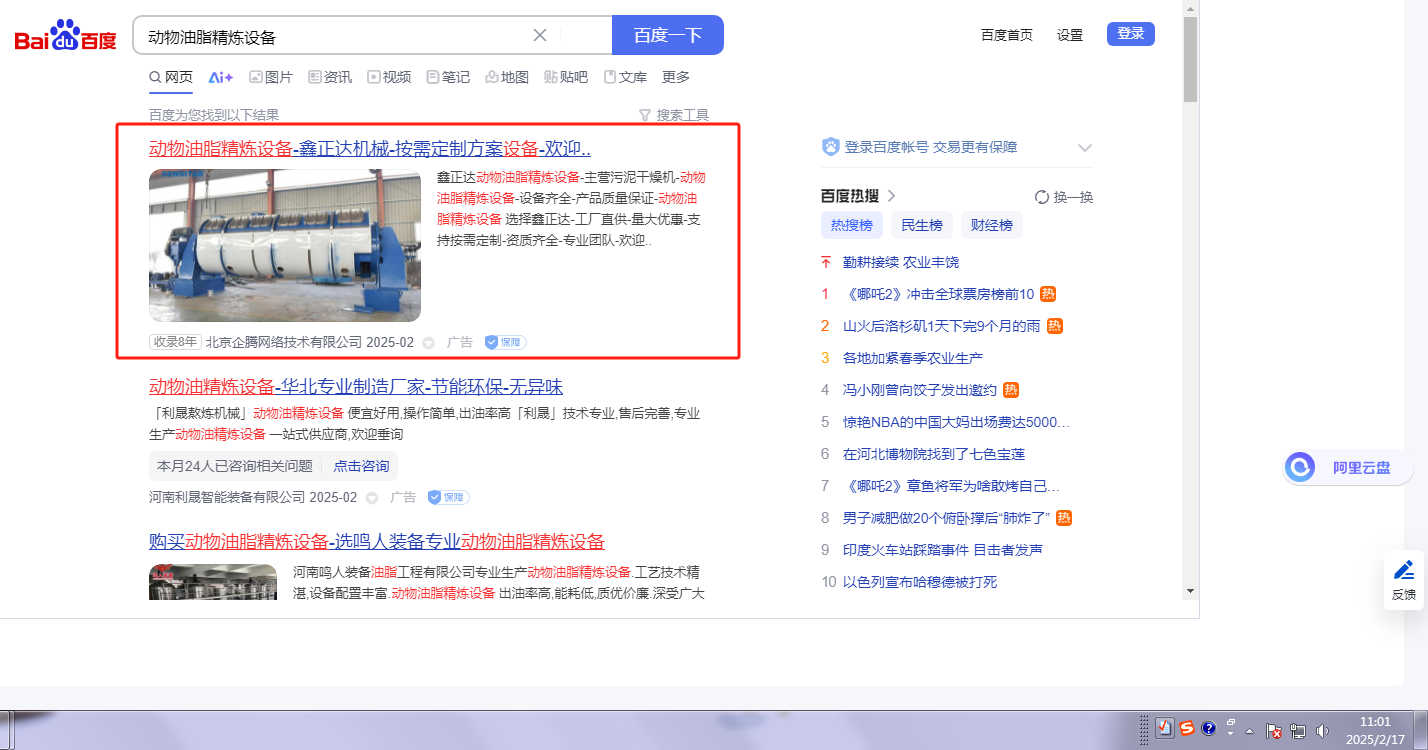This screenshot has width=1428, height=750.
Task: Switch to the 贴吧 tab
Action: pos(566,77)
